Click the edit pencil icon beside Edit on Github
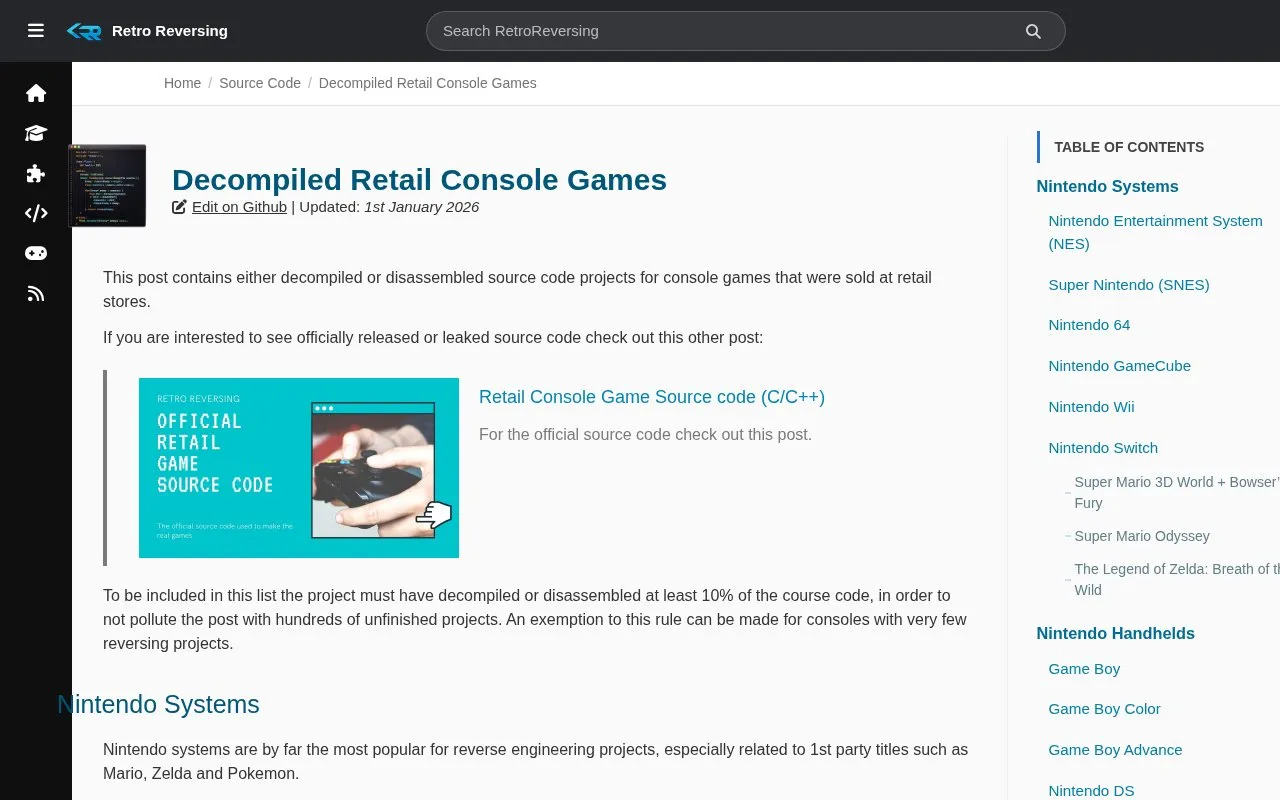1280x800 pixels. [179, 207]
